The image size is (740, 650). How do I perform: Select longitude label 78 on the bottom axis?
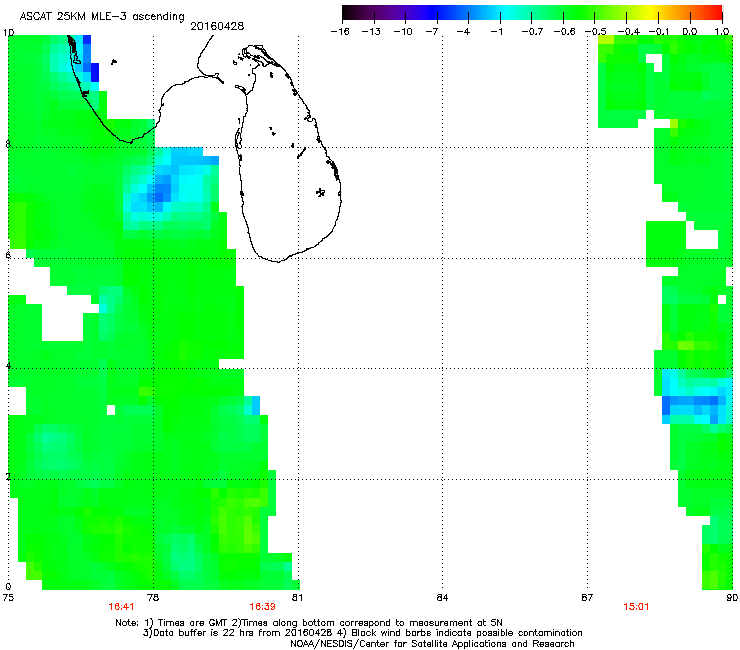point(153,598)
